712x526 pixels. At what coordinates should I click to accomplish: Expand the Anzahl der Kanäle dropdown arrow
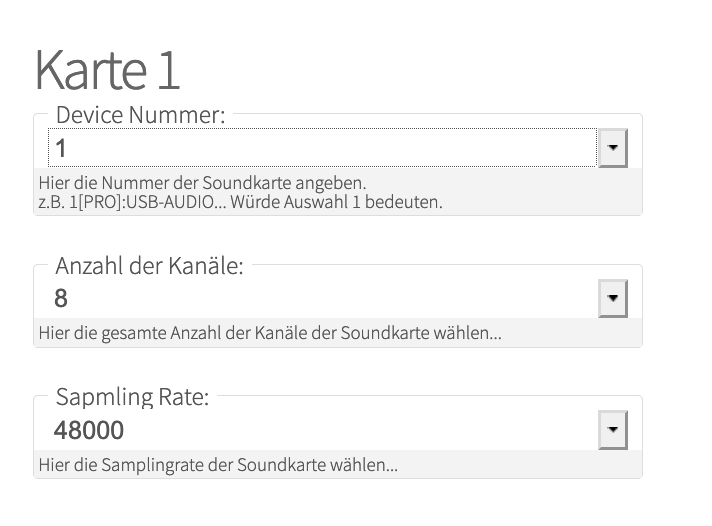(x=612, y=298)
